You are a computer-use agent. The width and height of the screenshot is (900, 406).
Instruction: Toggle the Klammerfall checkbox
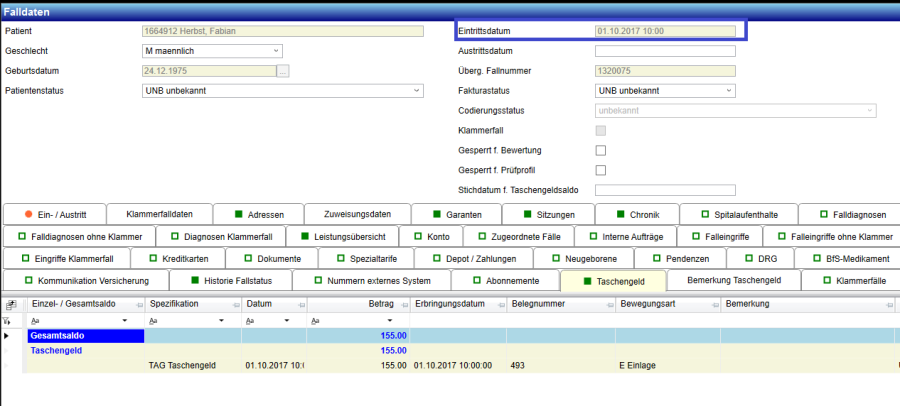(x=601, y=130)
